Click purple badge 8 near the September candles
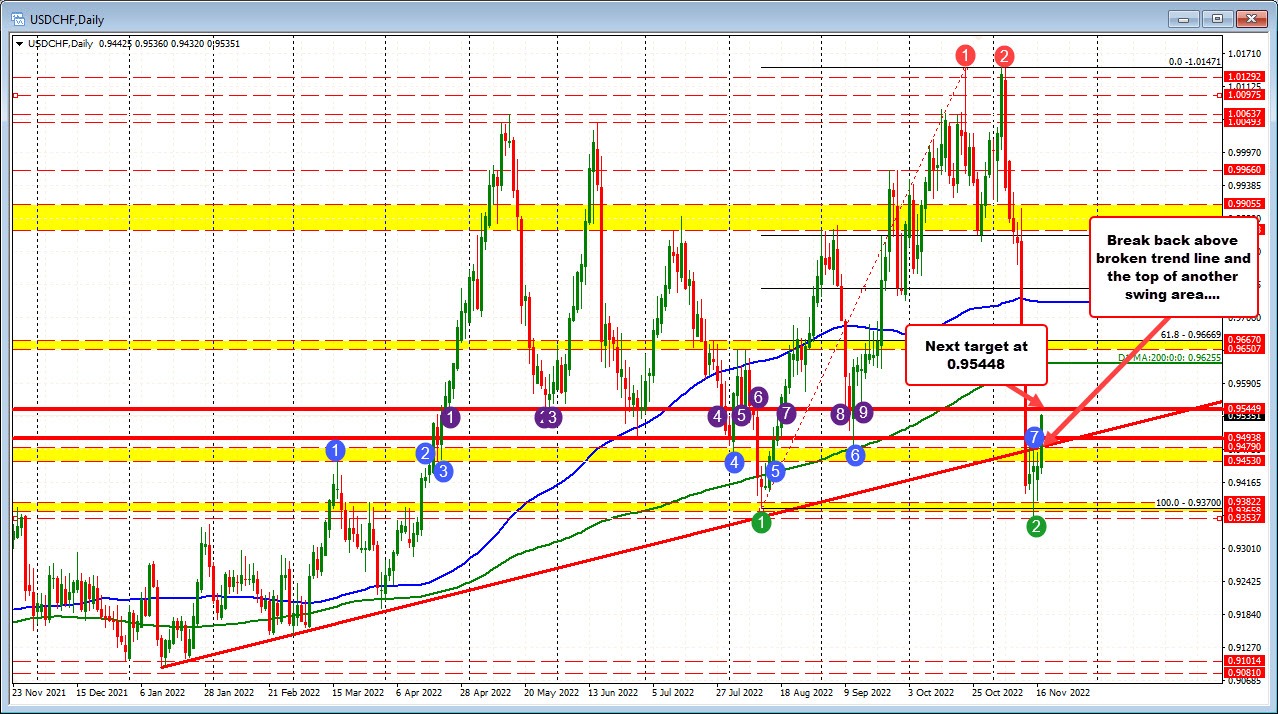Viewport: 1278px width, 714px height. tap(839, 414)
